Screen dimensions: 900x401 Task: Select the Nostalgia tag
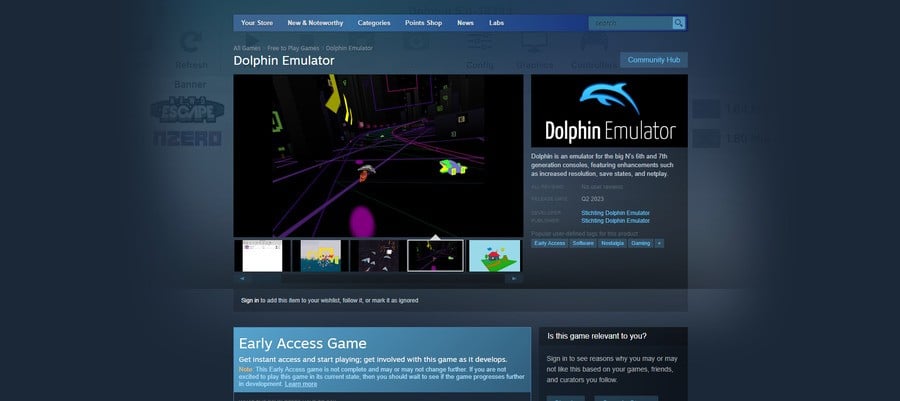(612, 243)
